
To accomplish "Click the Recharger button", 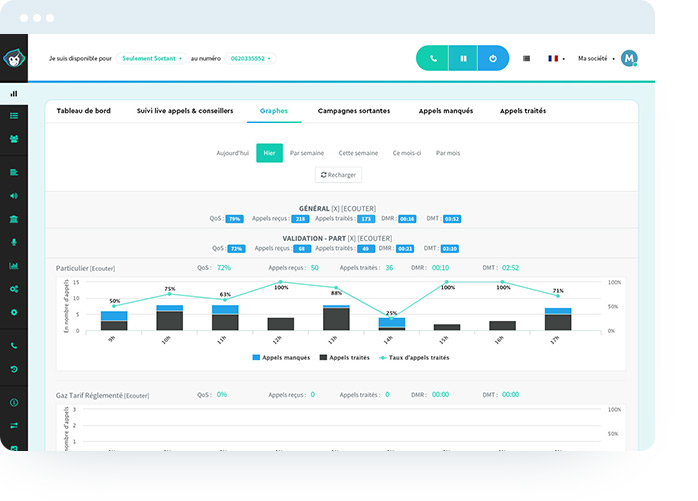I will (x=338, y=175).
